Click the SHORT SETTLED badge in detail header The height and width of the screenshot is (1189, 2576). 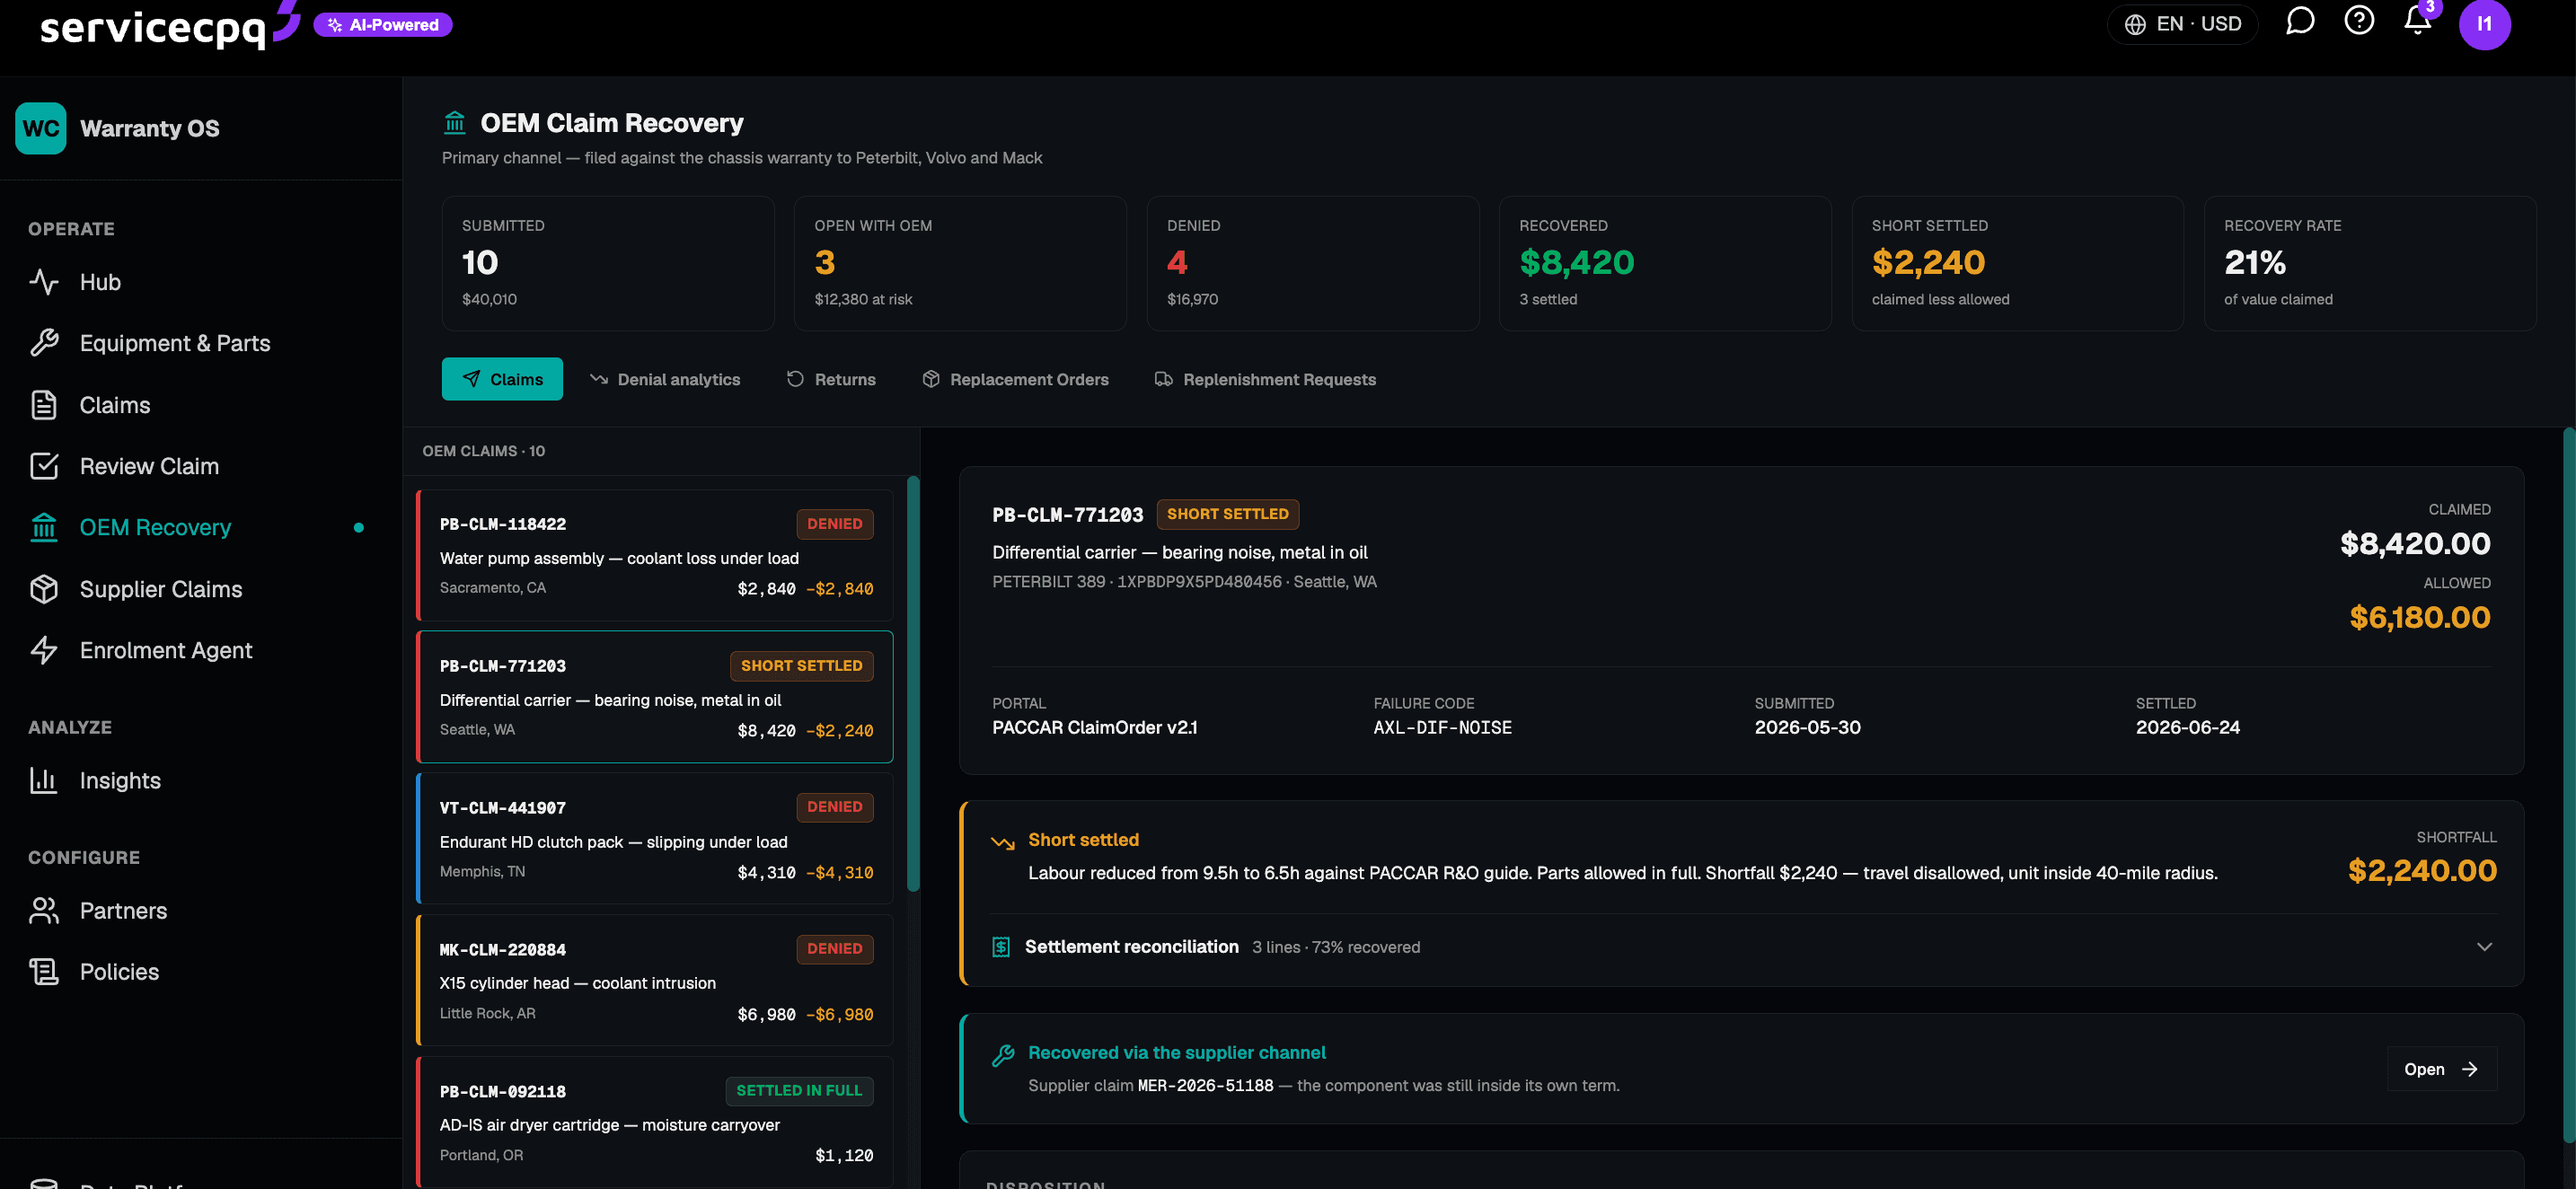click(x=1227, y=514)
